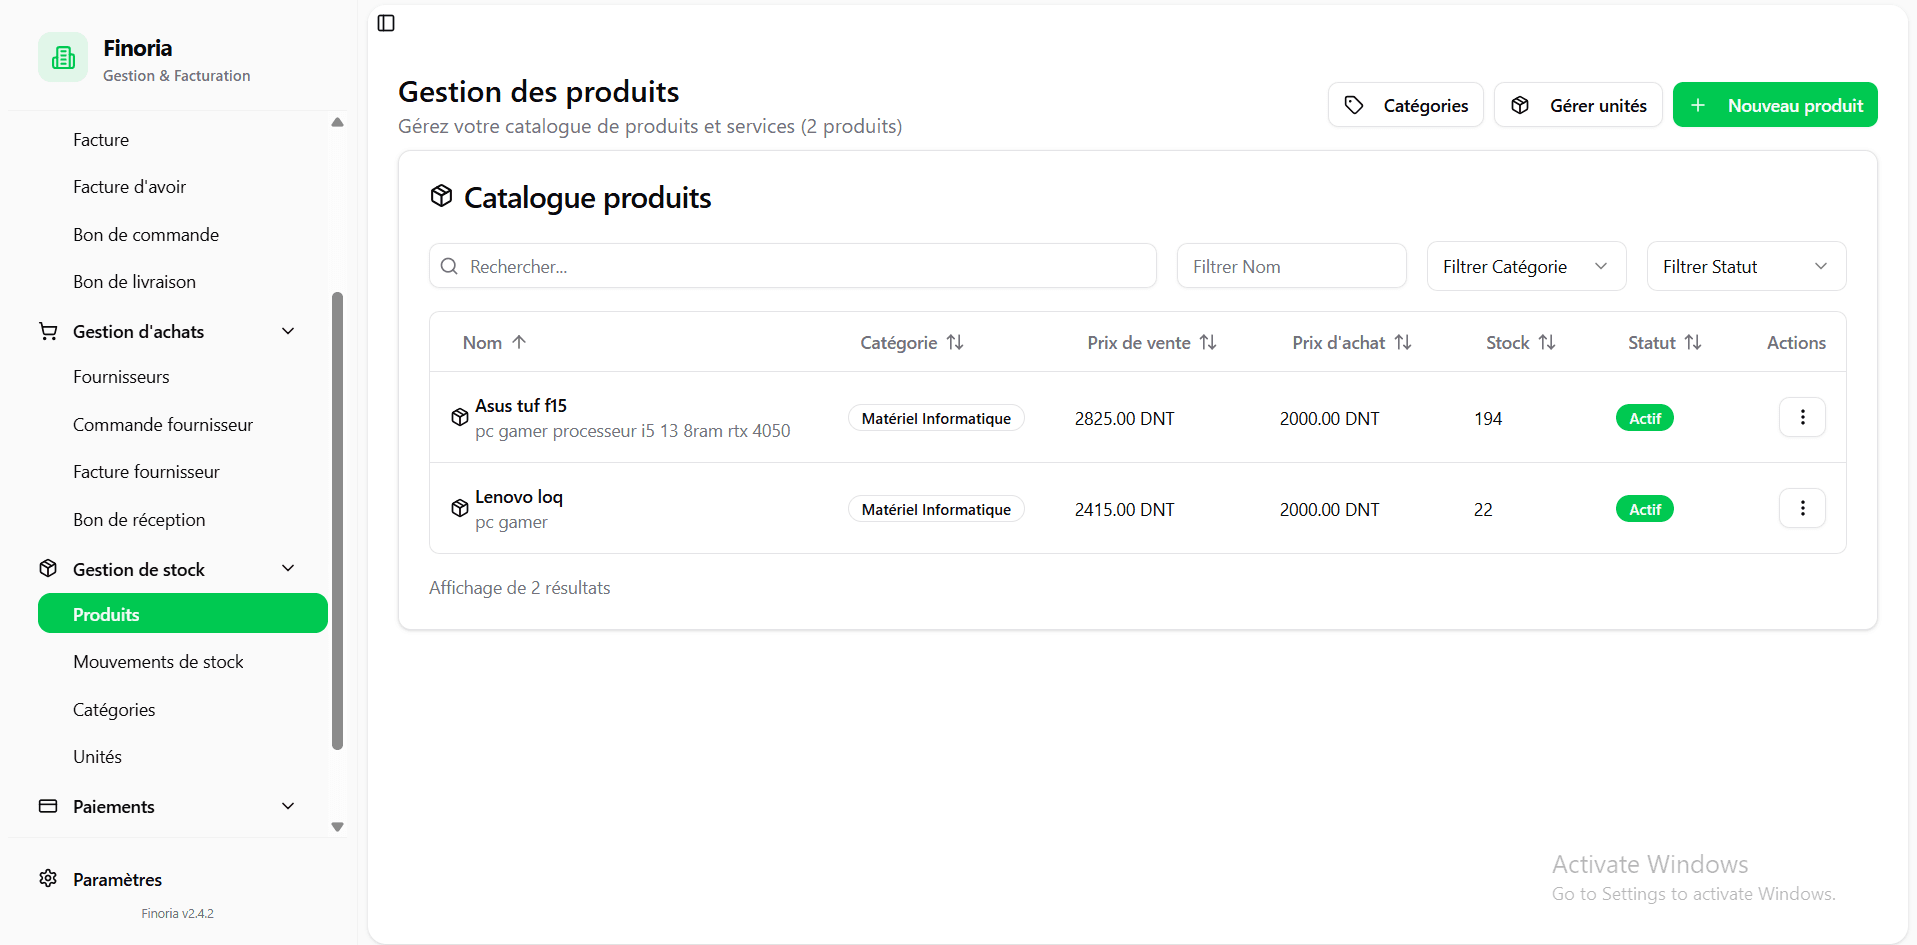The image size is (1917, 945).
Task: Click the price 2415.00 DNT
Action: 1124,509
